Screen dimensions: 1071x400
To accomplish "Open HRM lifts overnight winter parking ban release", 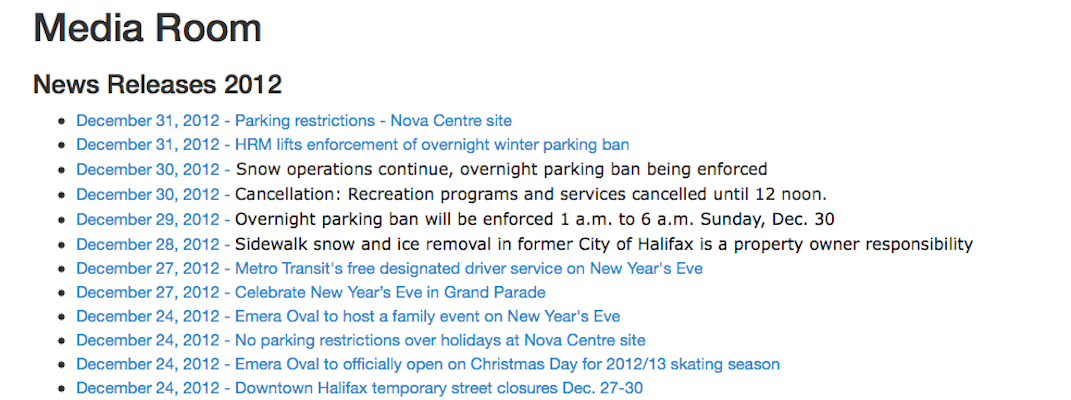I will coord(431,145).
